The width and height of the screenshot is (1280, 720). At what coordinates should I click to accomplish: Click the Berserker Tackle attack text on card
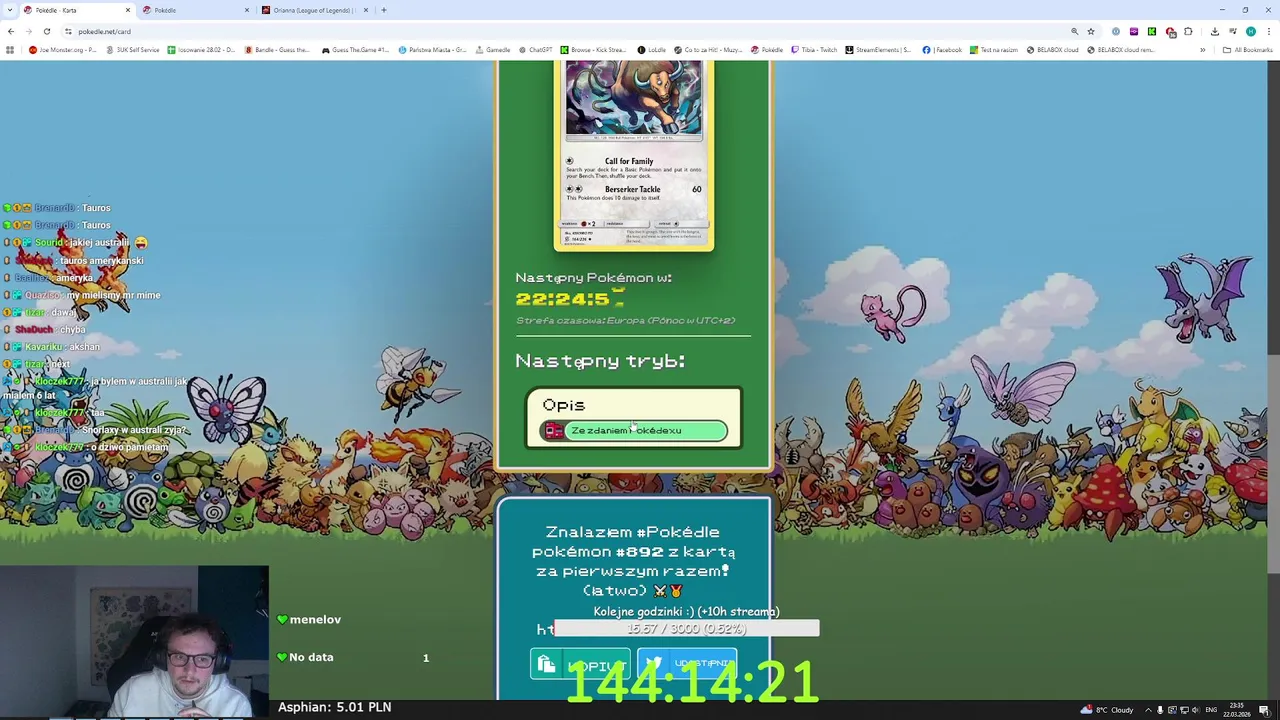click(632, 189)
